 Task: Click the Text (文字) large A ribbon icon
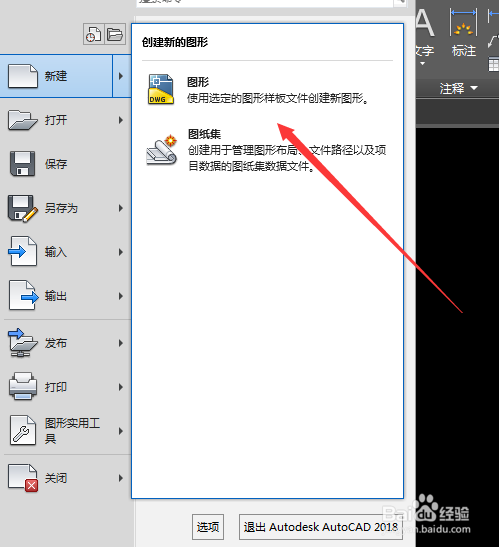coord(424,23)
